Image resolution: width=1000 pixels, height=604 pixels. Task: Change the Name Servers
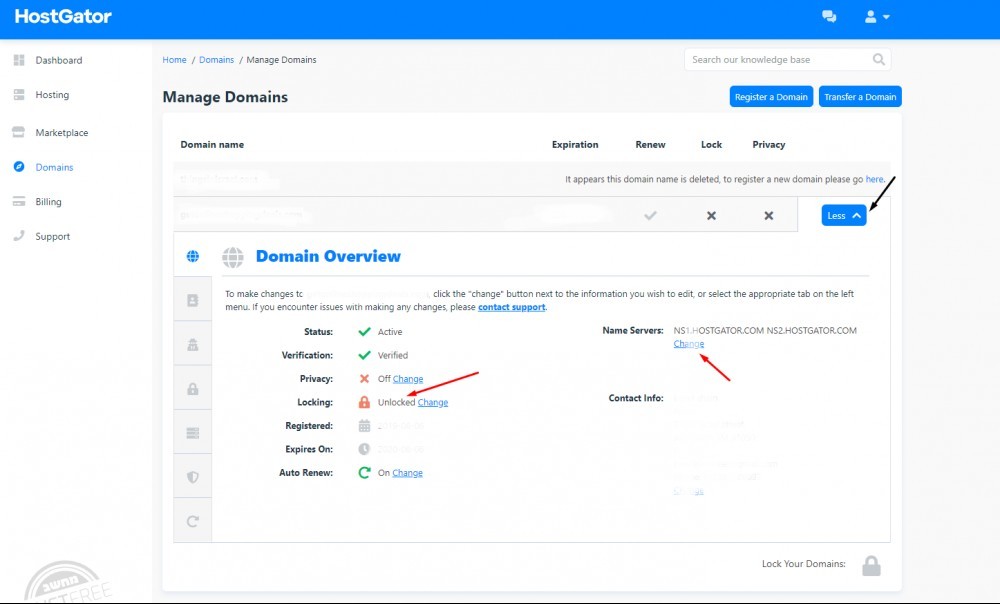click(689, 344)
